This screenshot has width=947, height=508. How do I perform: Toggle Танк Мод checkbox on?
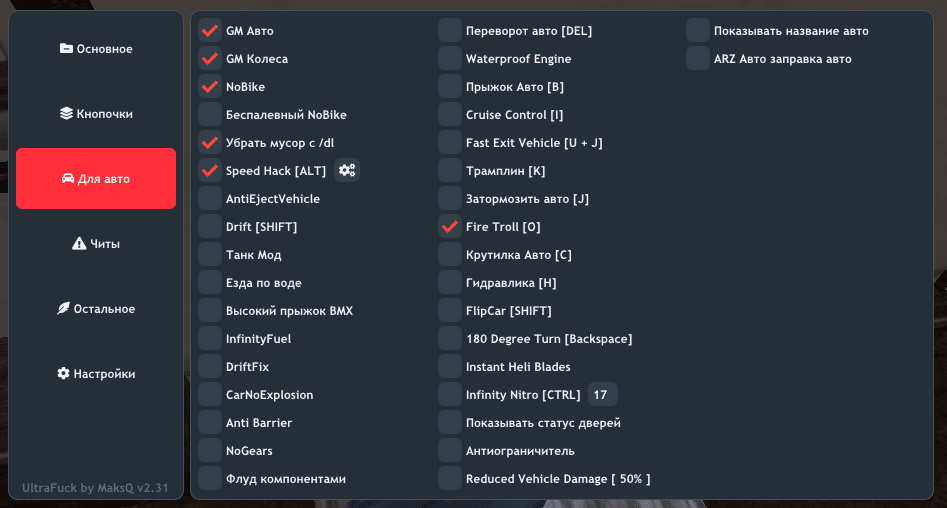[x=210, y=255]
